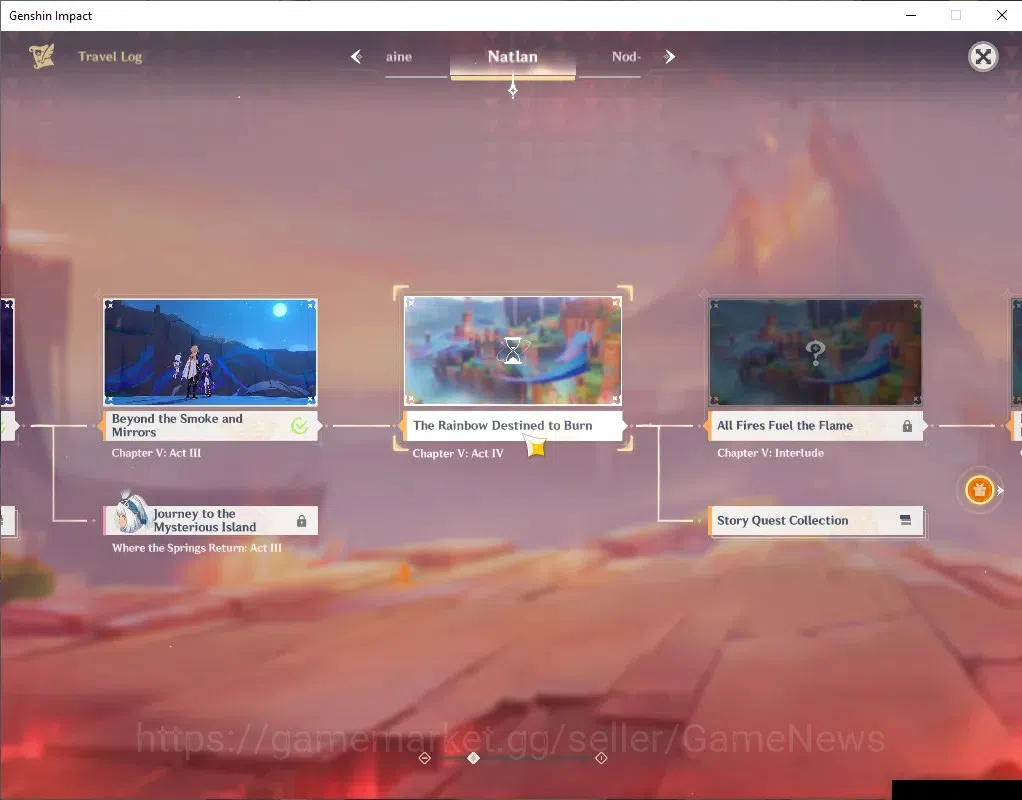The image size is (1022, 800).
Task: Click the Chapter V: Act IV label
Action: (x=458, y=453)
